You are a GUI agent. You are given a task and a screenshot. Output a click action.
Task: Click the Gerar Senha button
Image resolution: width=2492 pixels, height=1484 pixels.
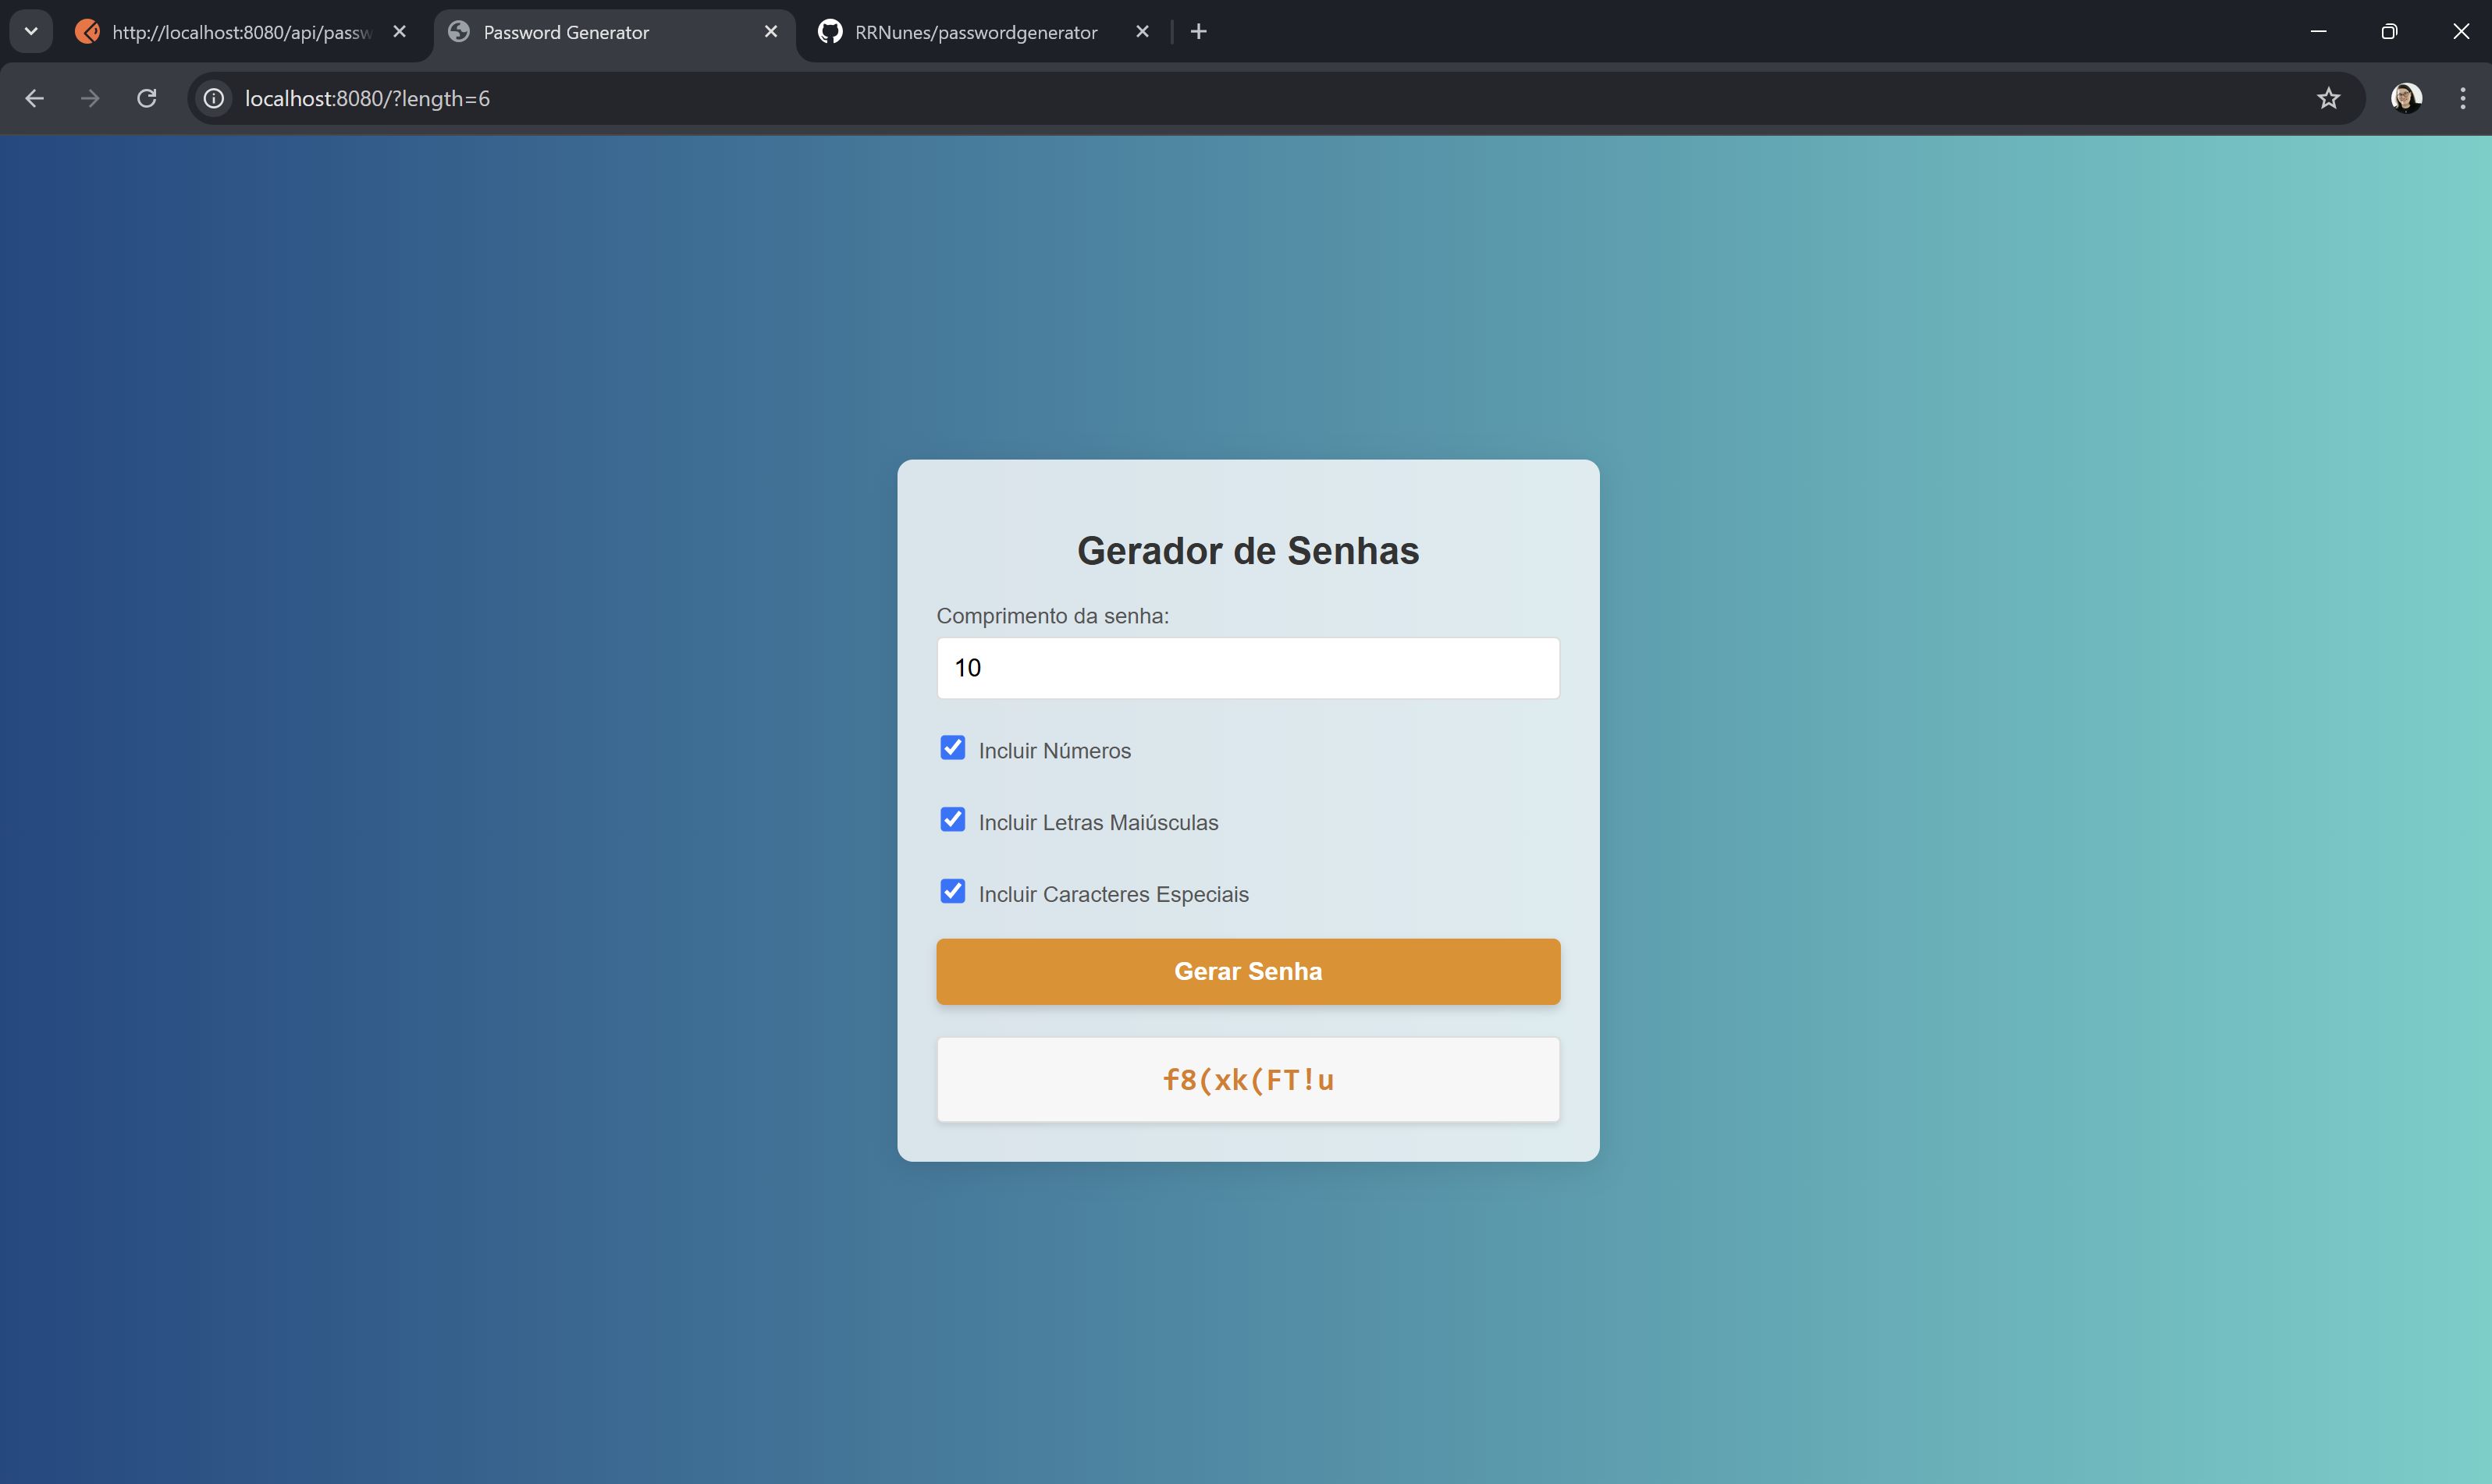pyautogui.click(x=1248, y=971)
